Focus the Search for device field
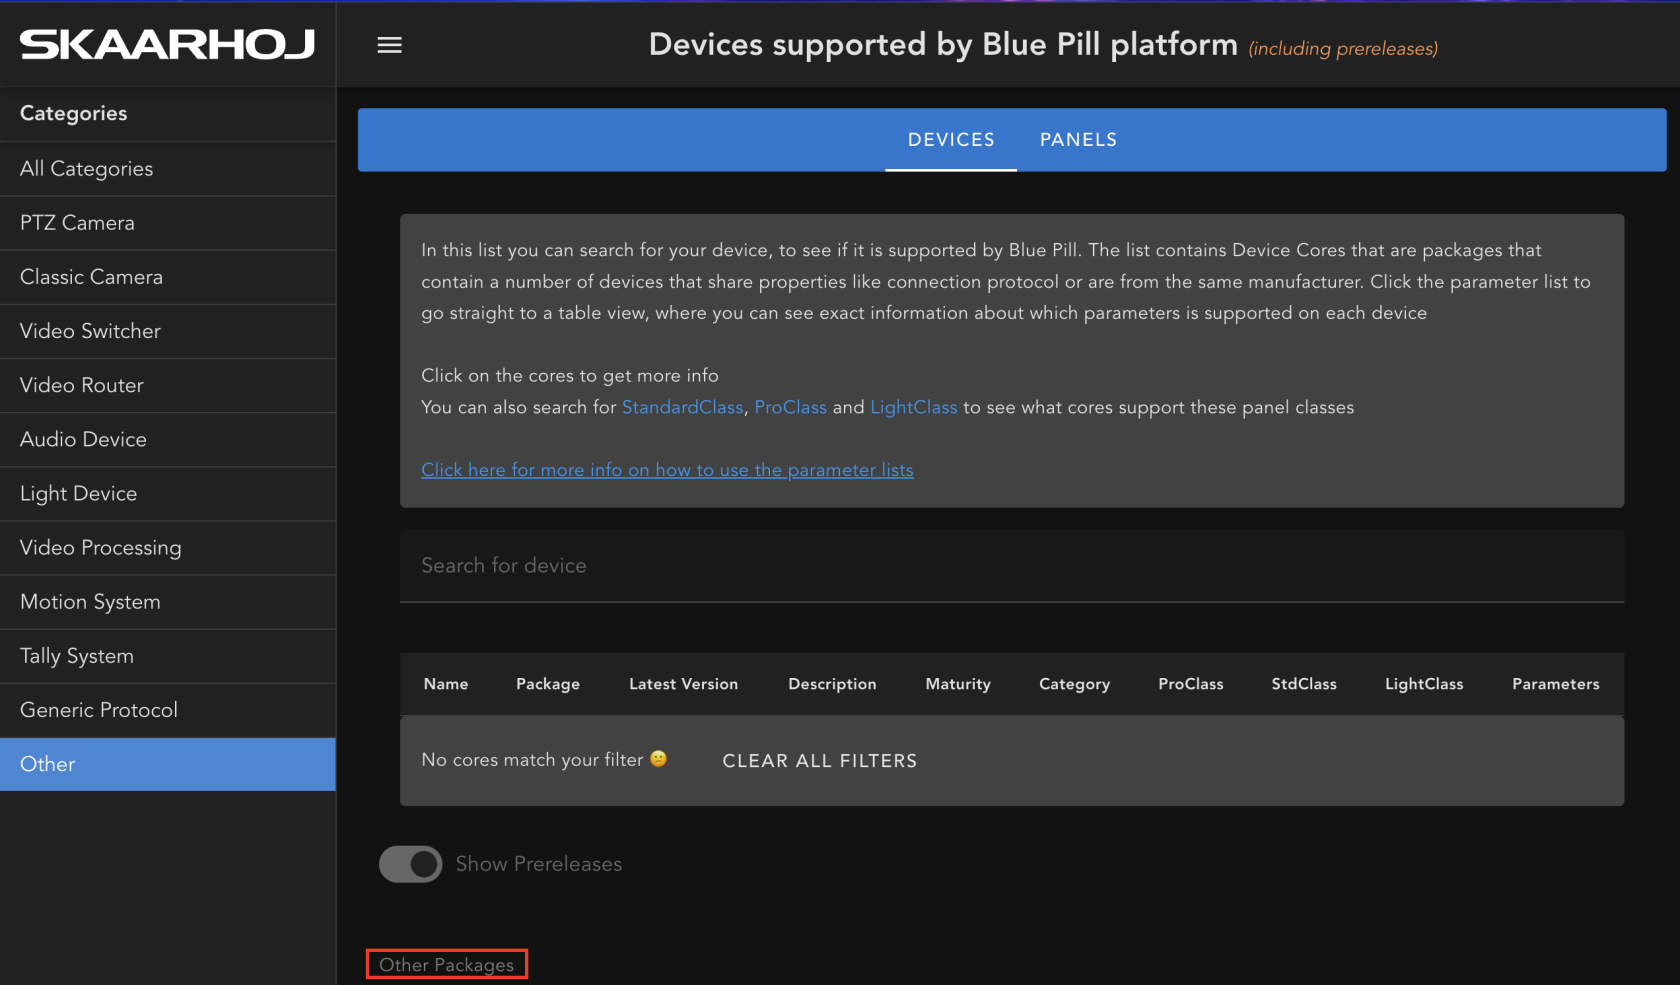 tap(1012, 566)
